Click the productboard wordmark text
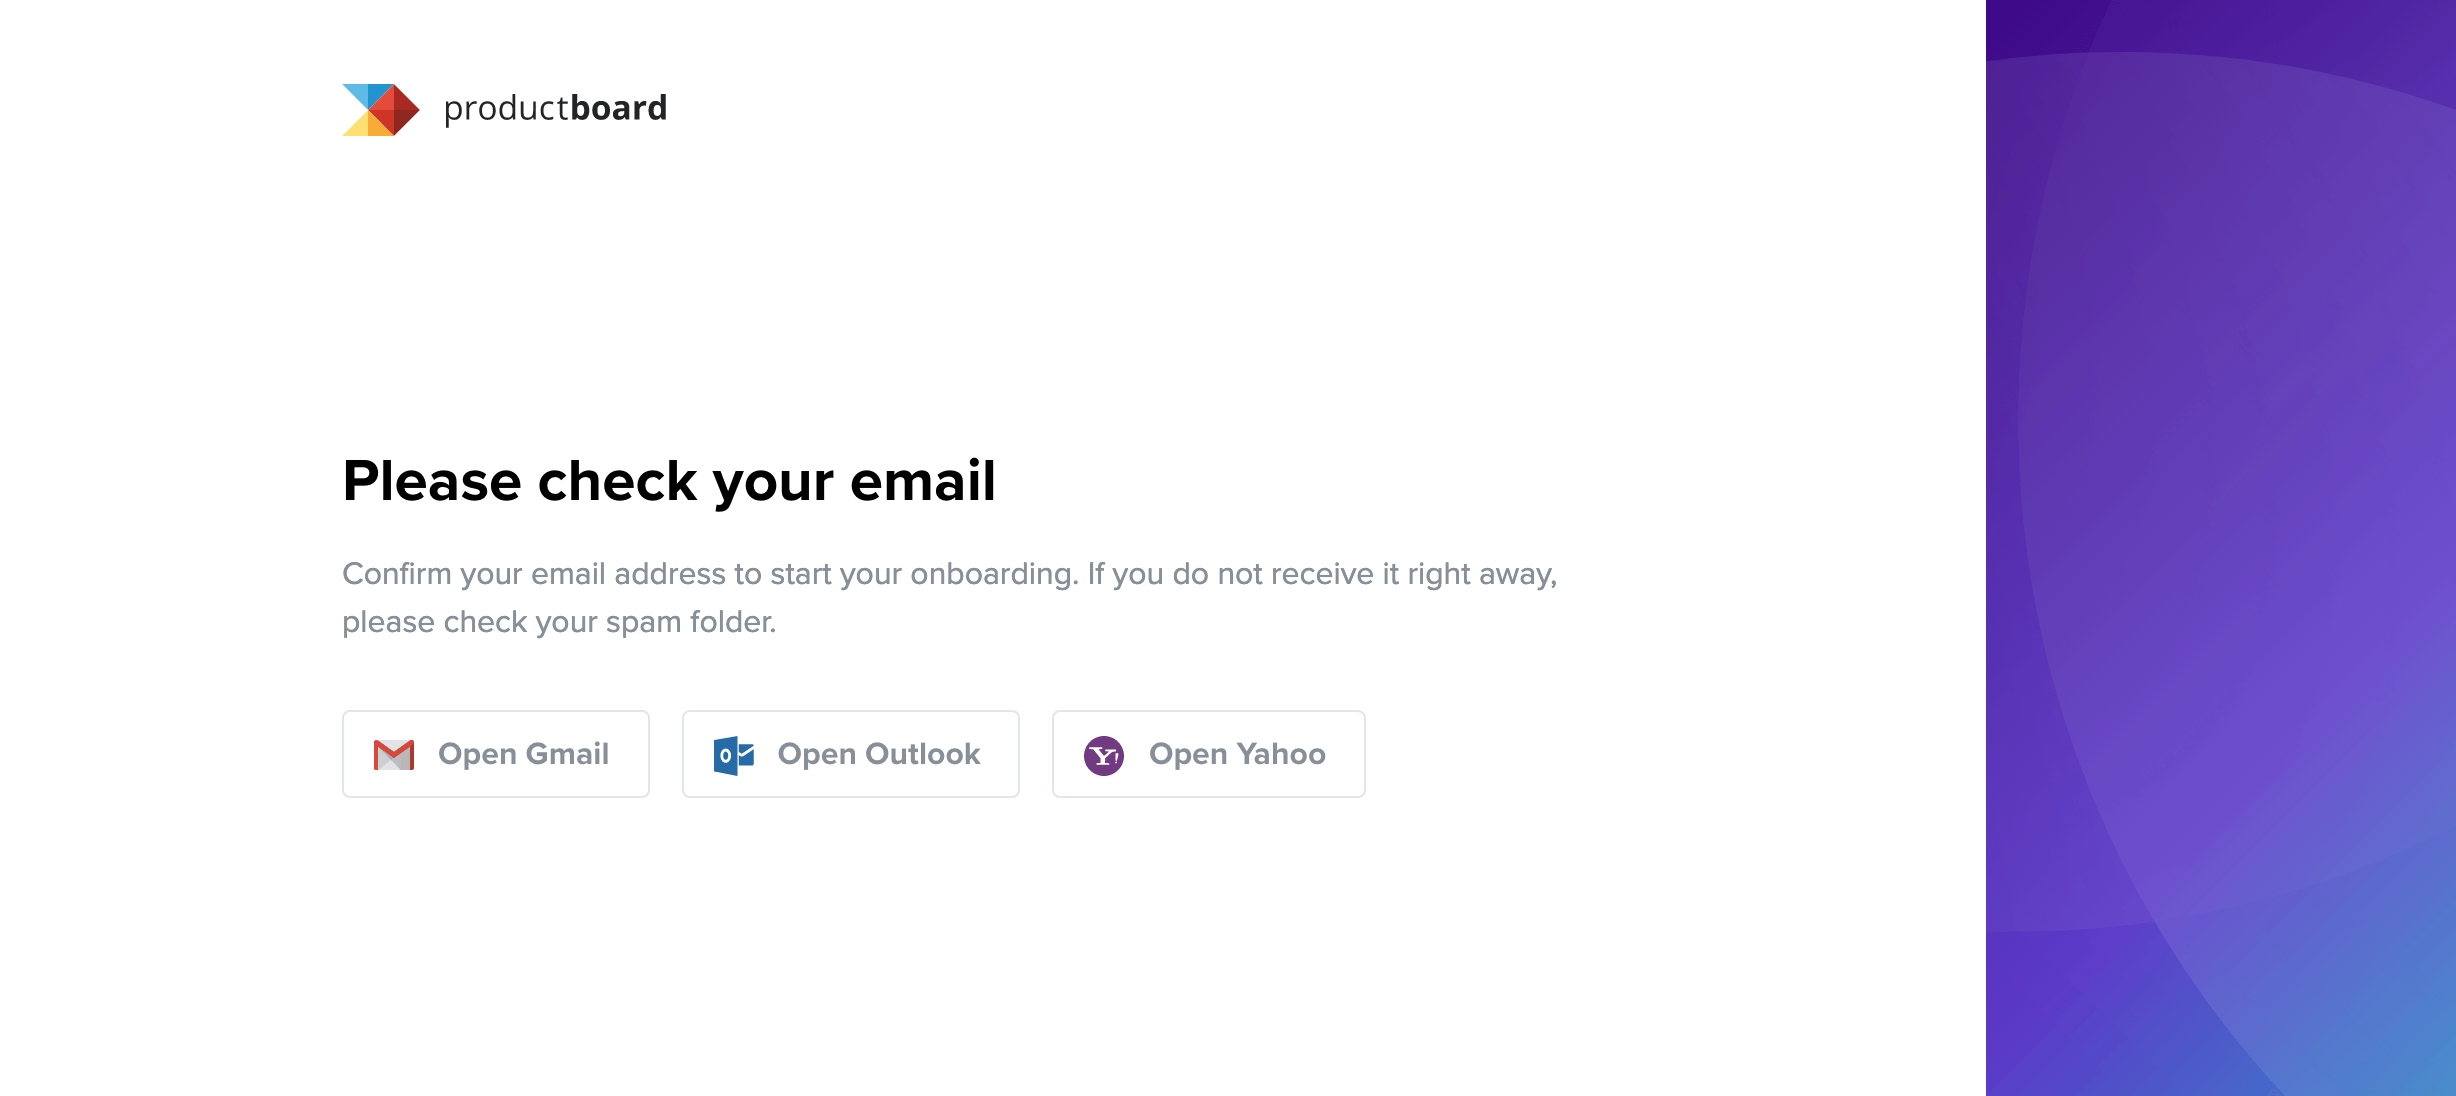The height and width of the screenshot is (1096, 2456). tap(554, 108)
